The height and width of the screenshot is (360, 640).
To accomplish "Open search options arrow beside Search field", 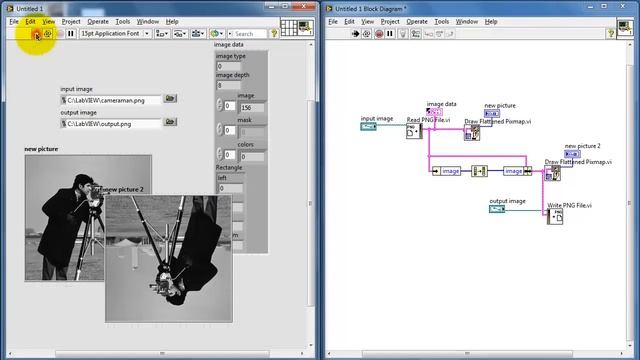I will pyautogui.click(x=230, y=34).
